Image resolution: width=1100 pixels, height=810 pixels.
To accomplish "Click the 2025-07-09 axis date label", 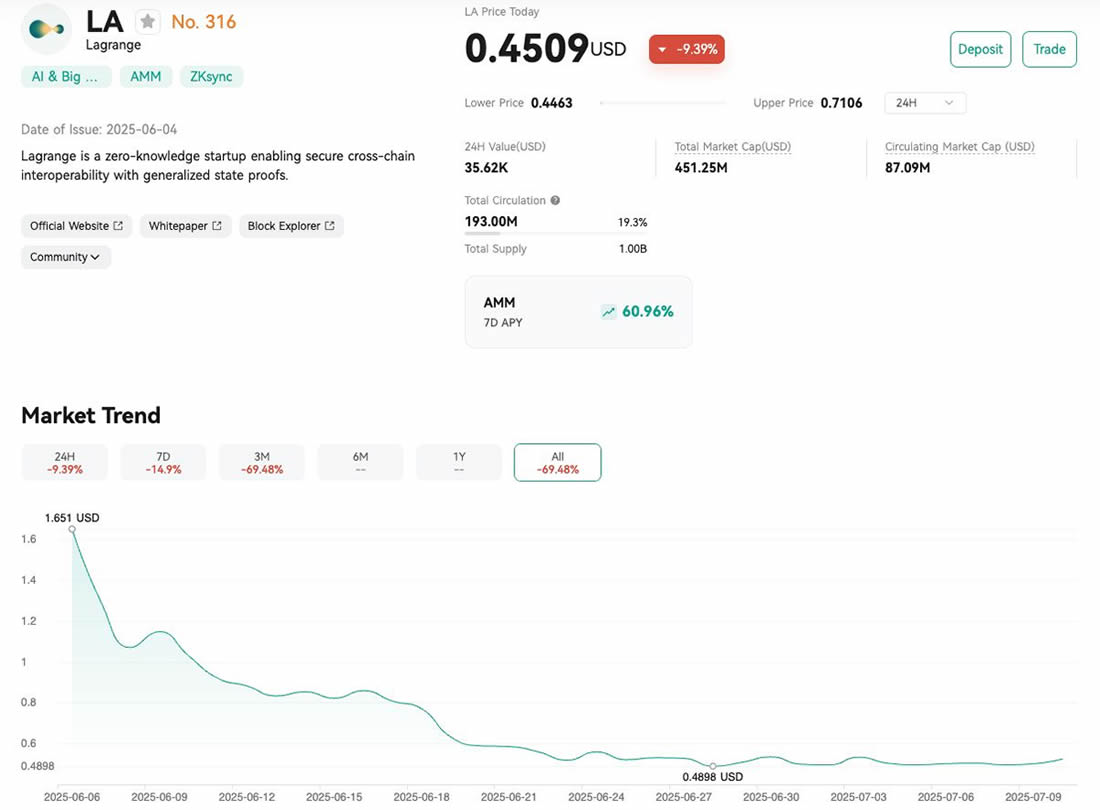I will 1033,797.
